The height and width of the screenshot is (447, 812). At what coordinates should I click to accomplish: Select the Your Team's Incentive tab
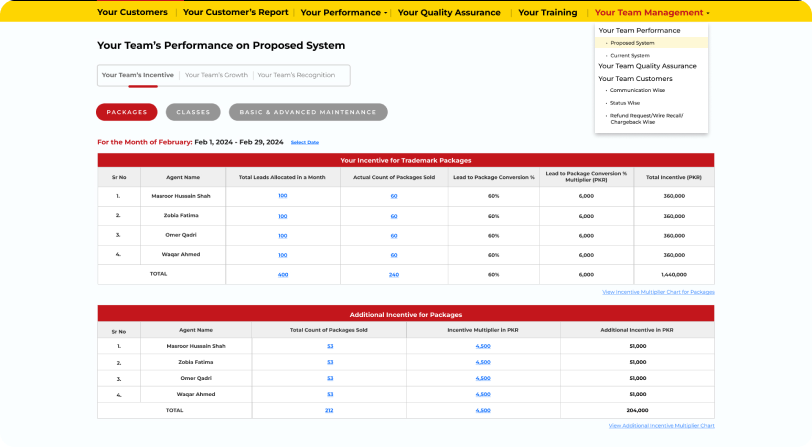point(137,75)
